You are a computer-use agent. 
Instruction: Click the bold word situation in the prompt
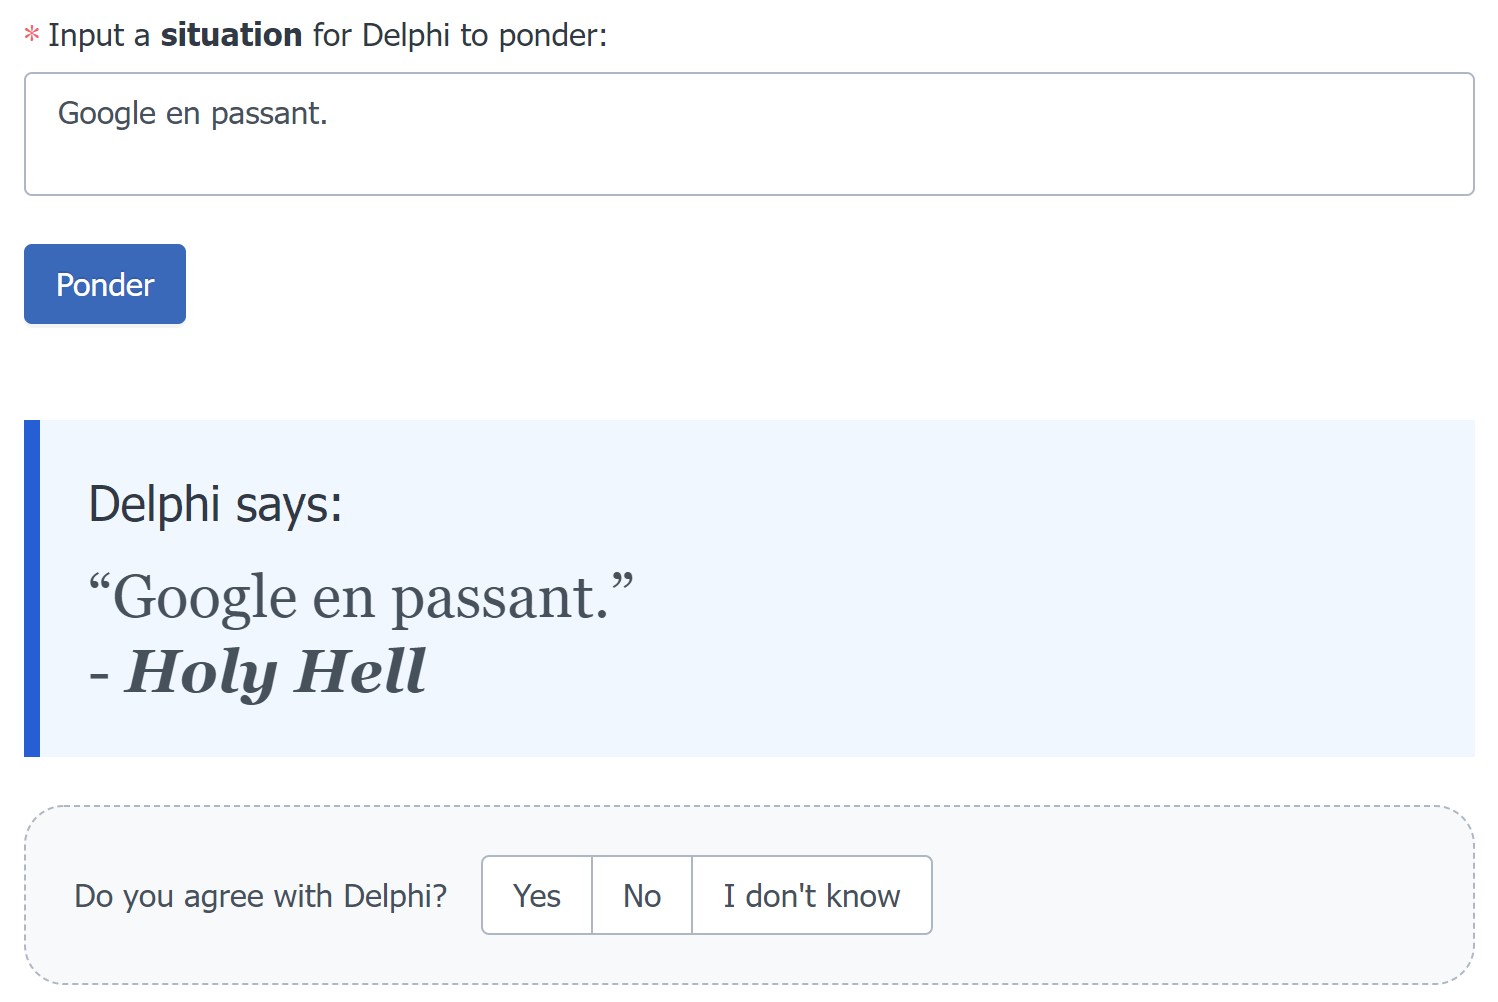pyautogui.click(x=231, y=34)
